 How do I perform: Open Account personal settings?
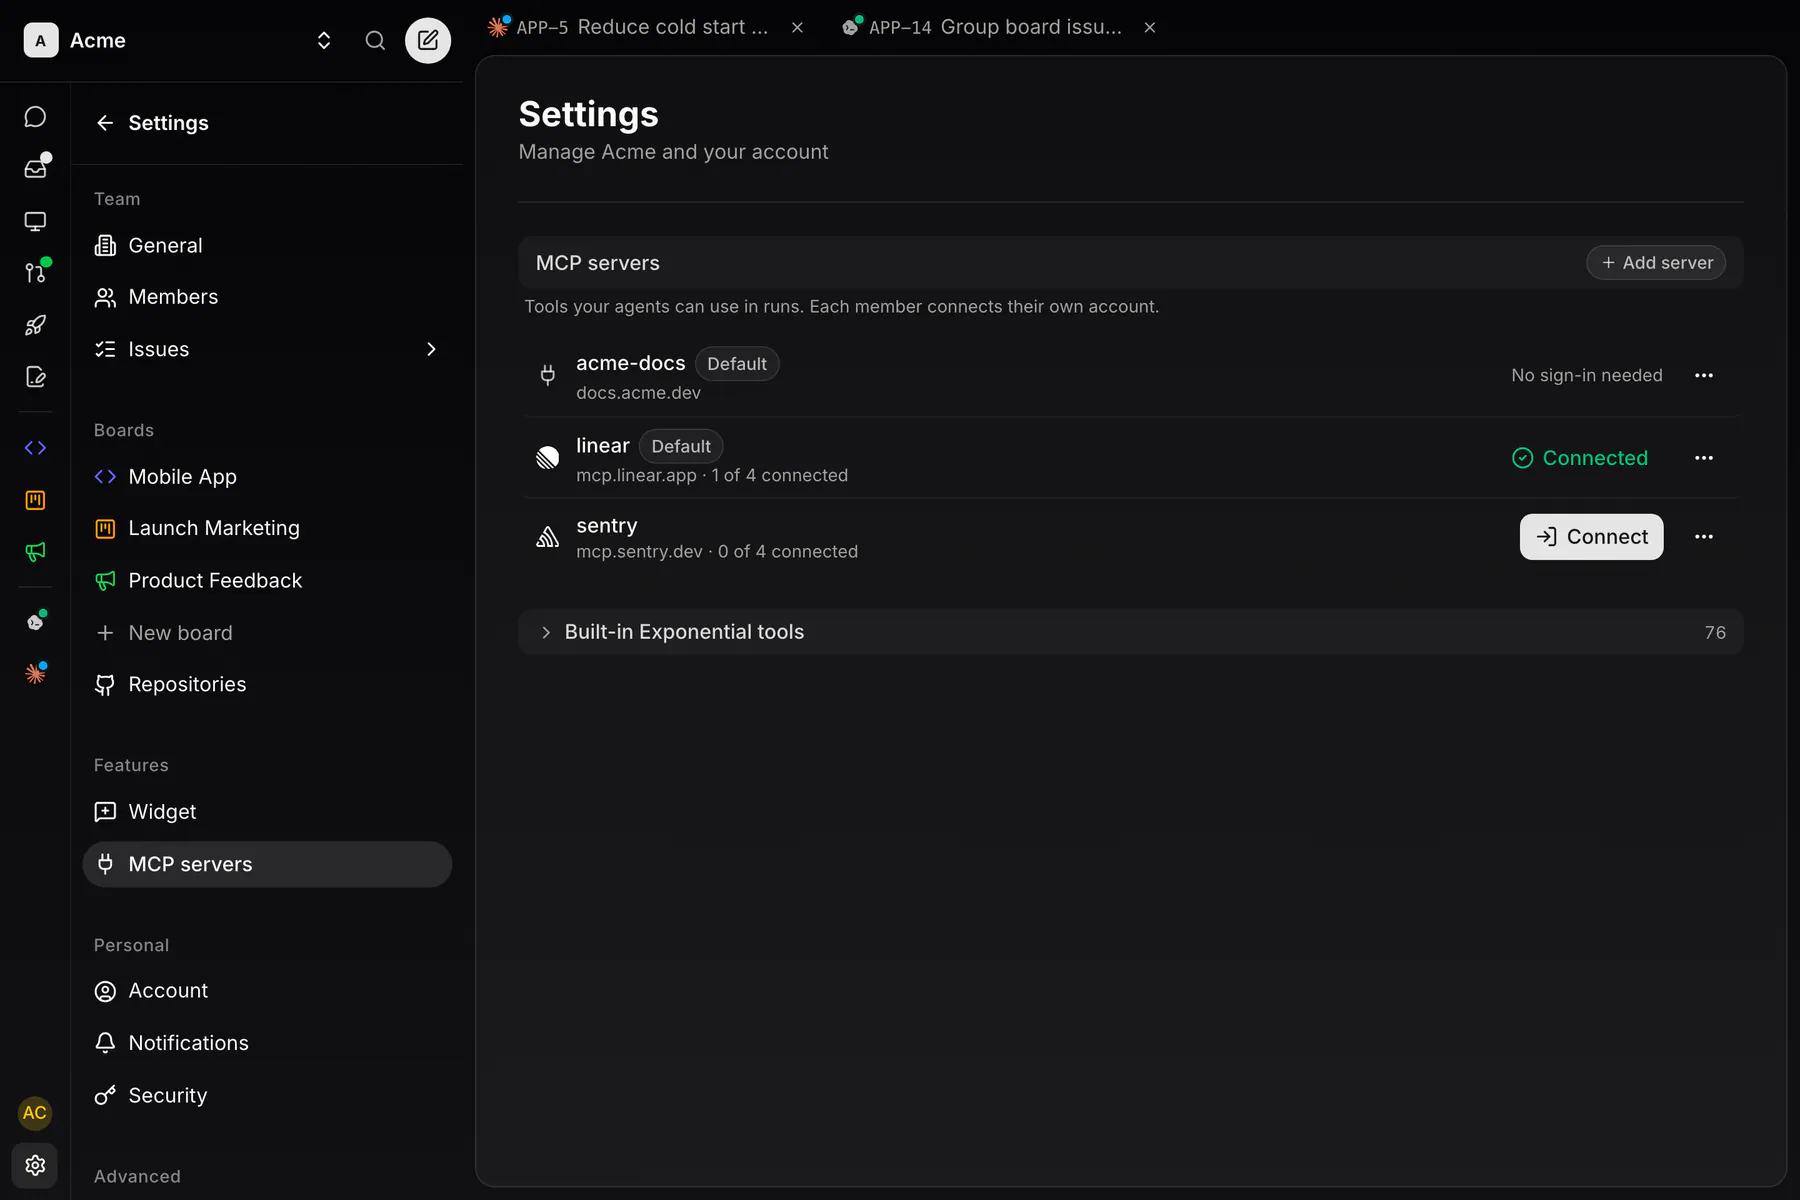pos(267,991)
